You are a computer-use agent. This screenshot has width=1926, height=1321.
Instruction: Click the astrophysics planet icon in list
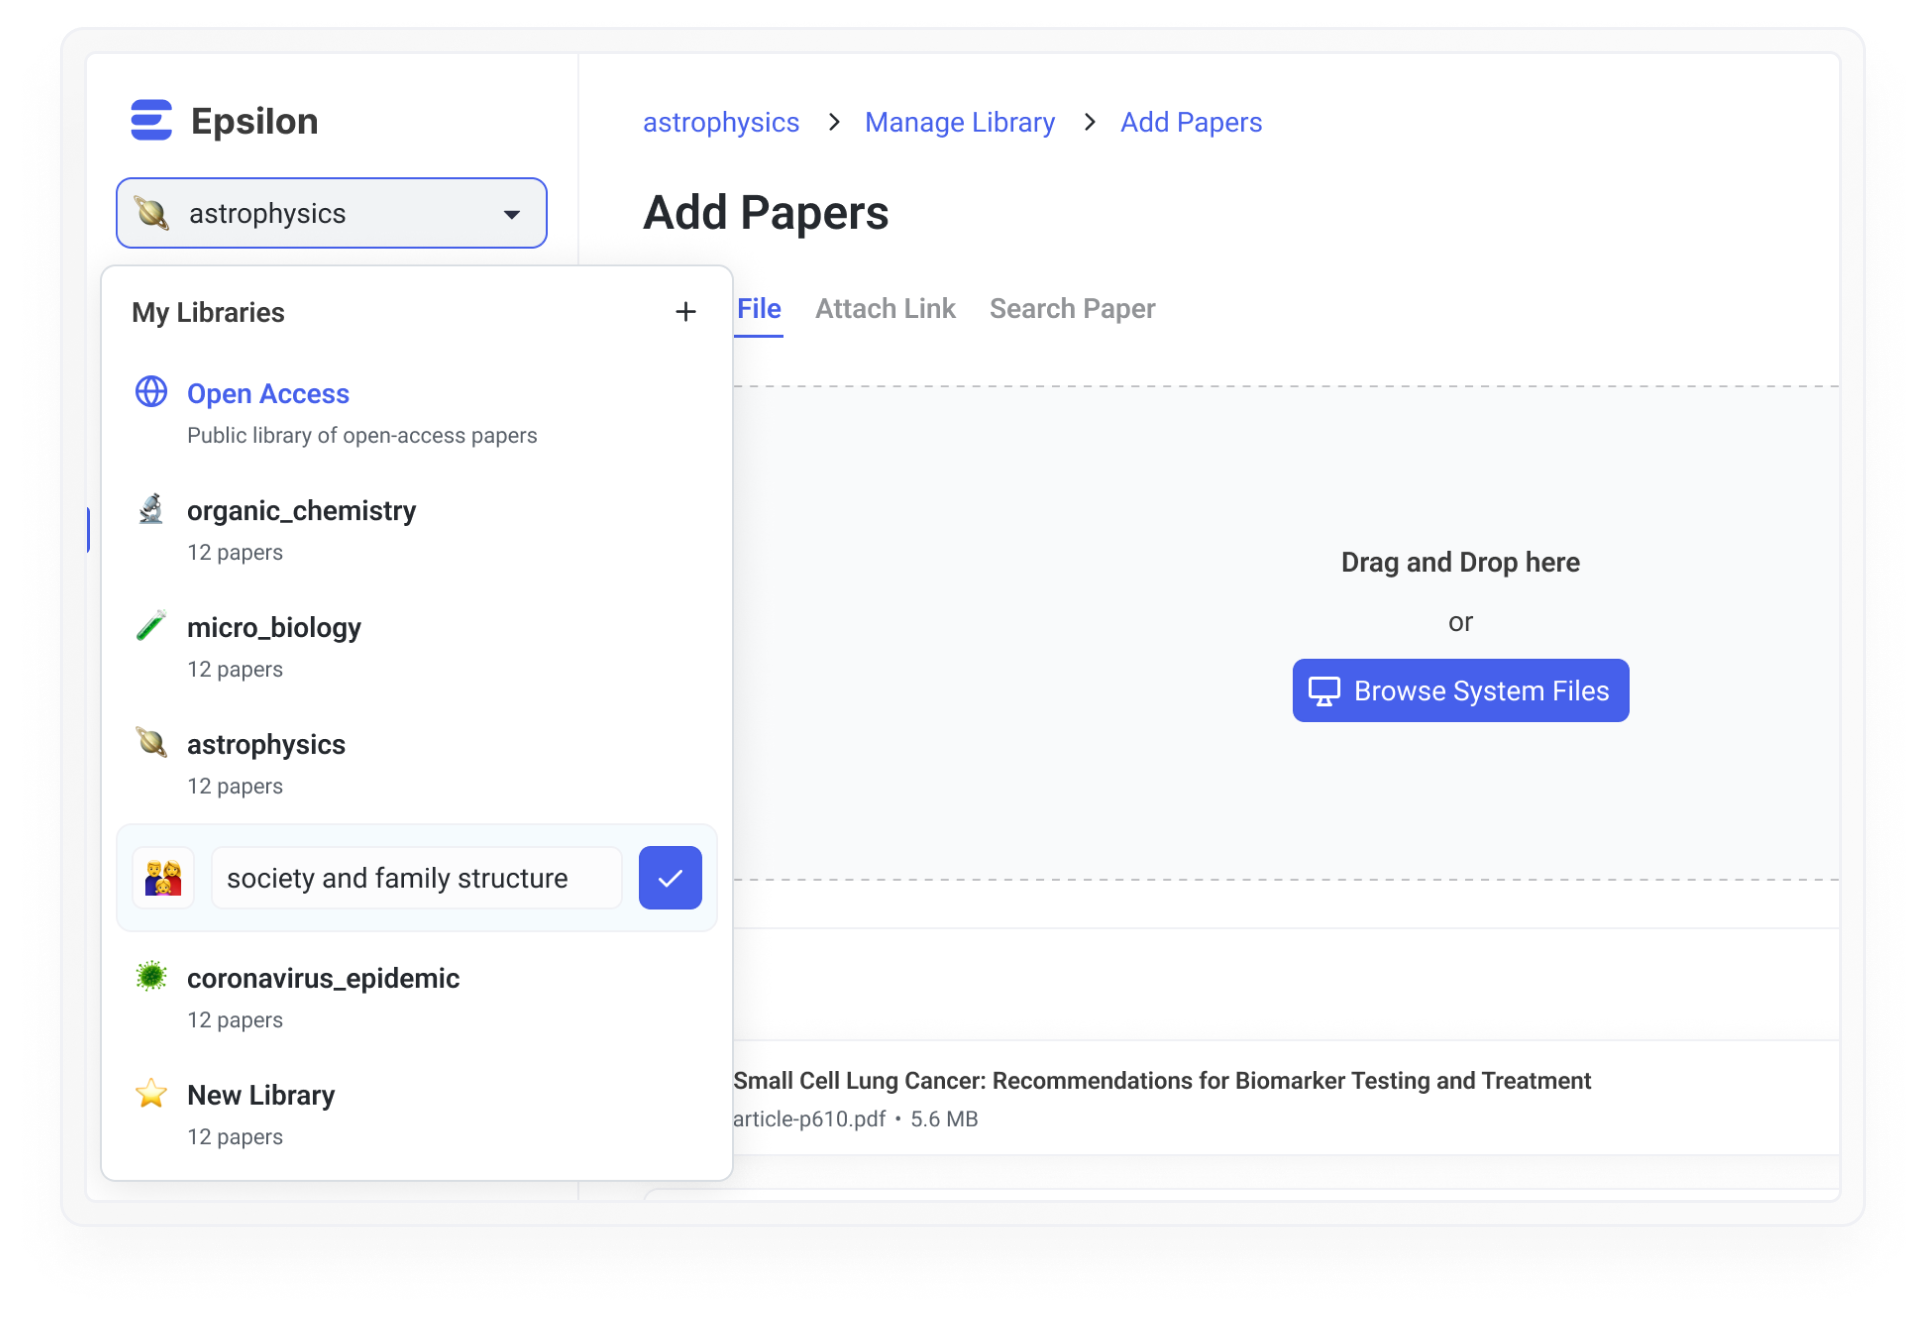click(x=151, y=743)
